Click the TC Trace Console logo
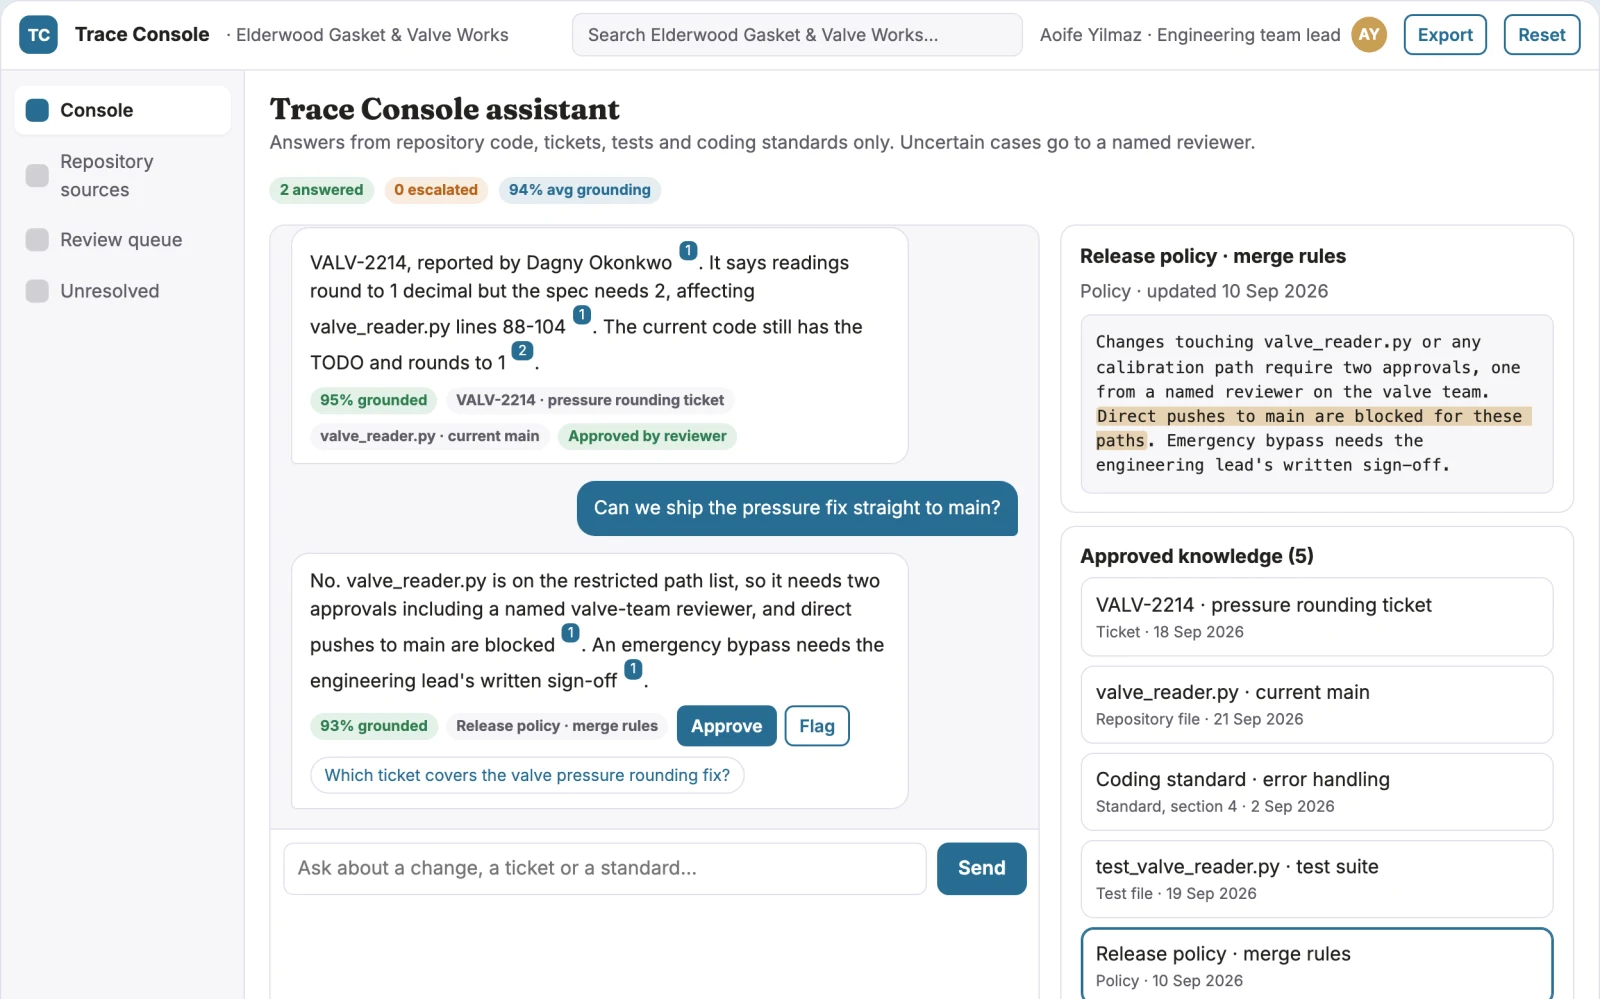The image size is (1600, 999). pos(38,35)
